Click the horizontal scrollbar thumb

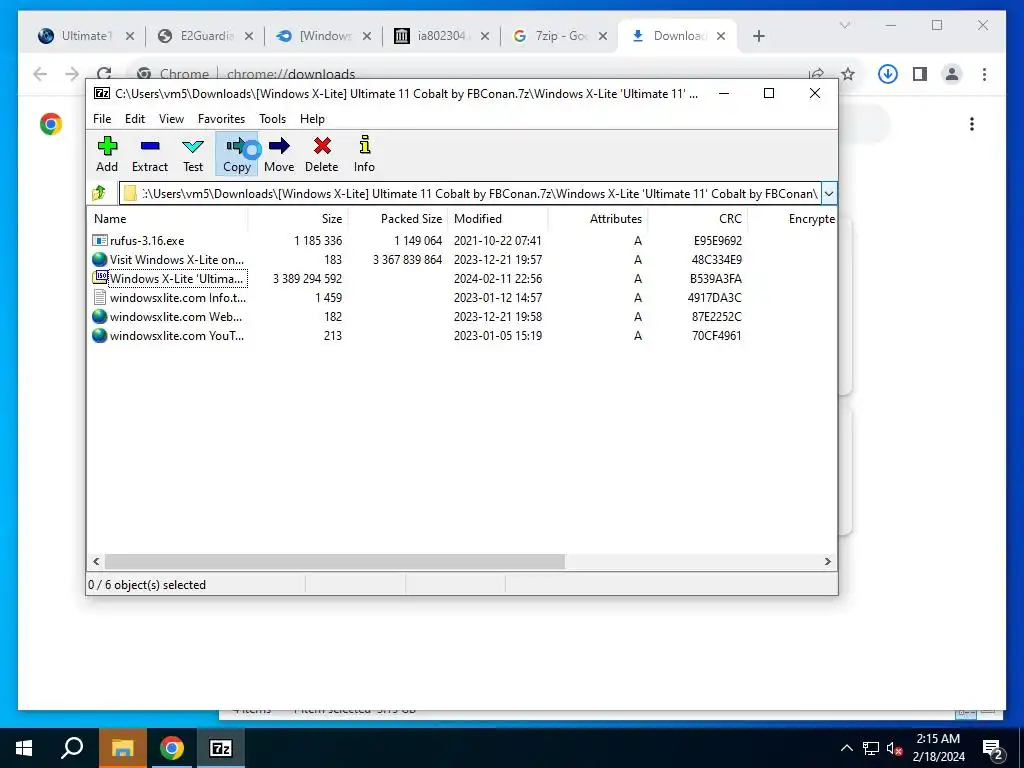point(335,562)
